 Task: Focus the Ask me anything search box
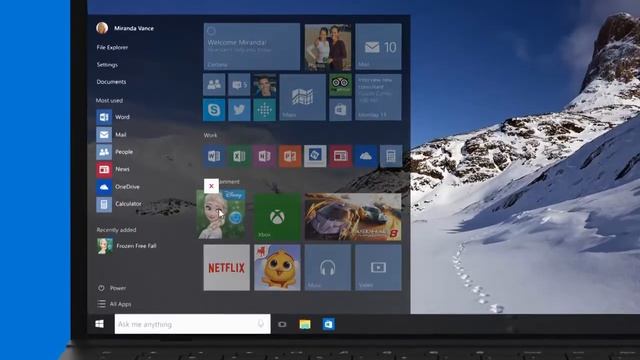pyautogui.click(x=192, y=324)
